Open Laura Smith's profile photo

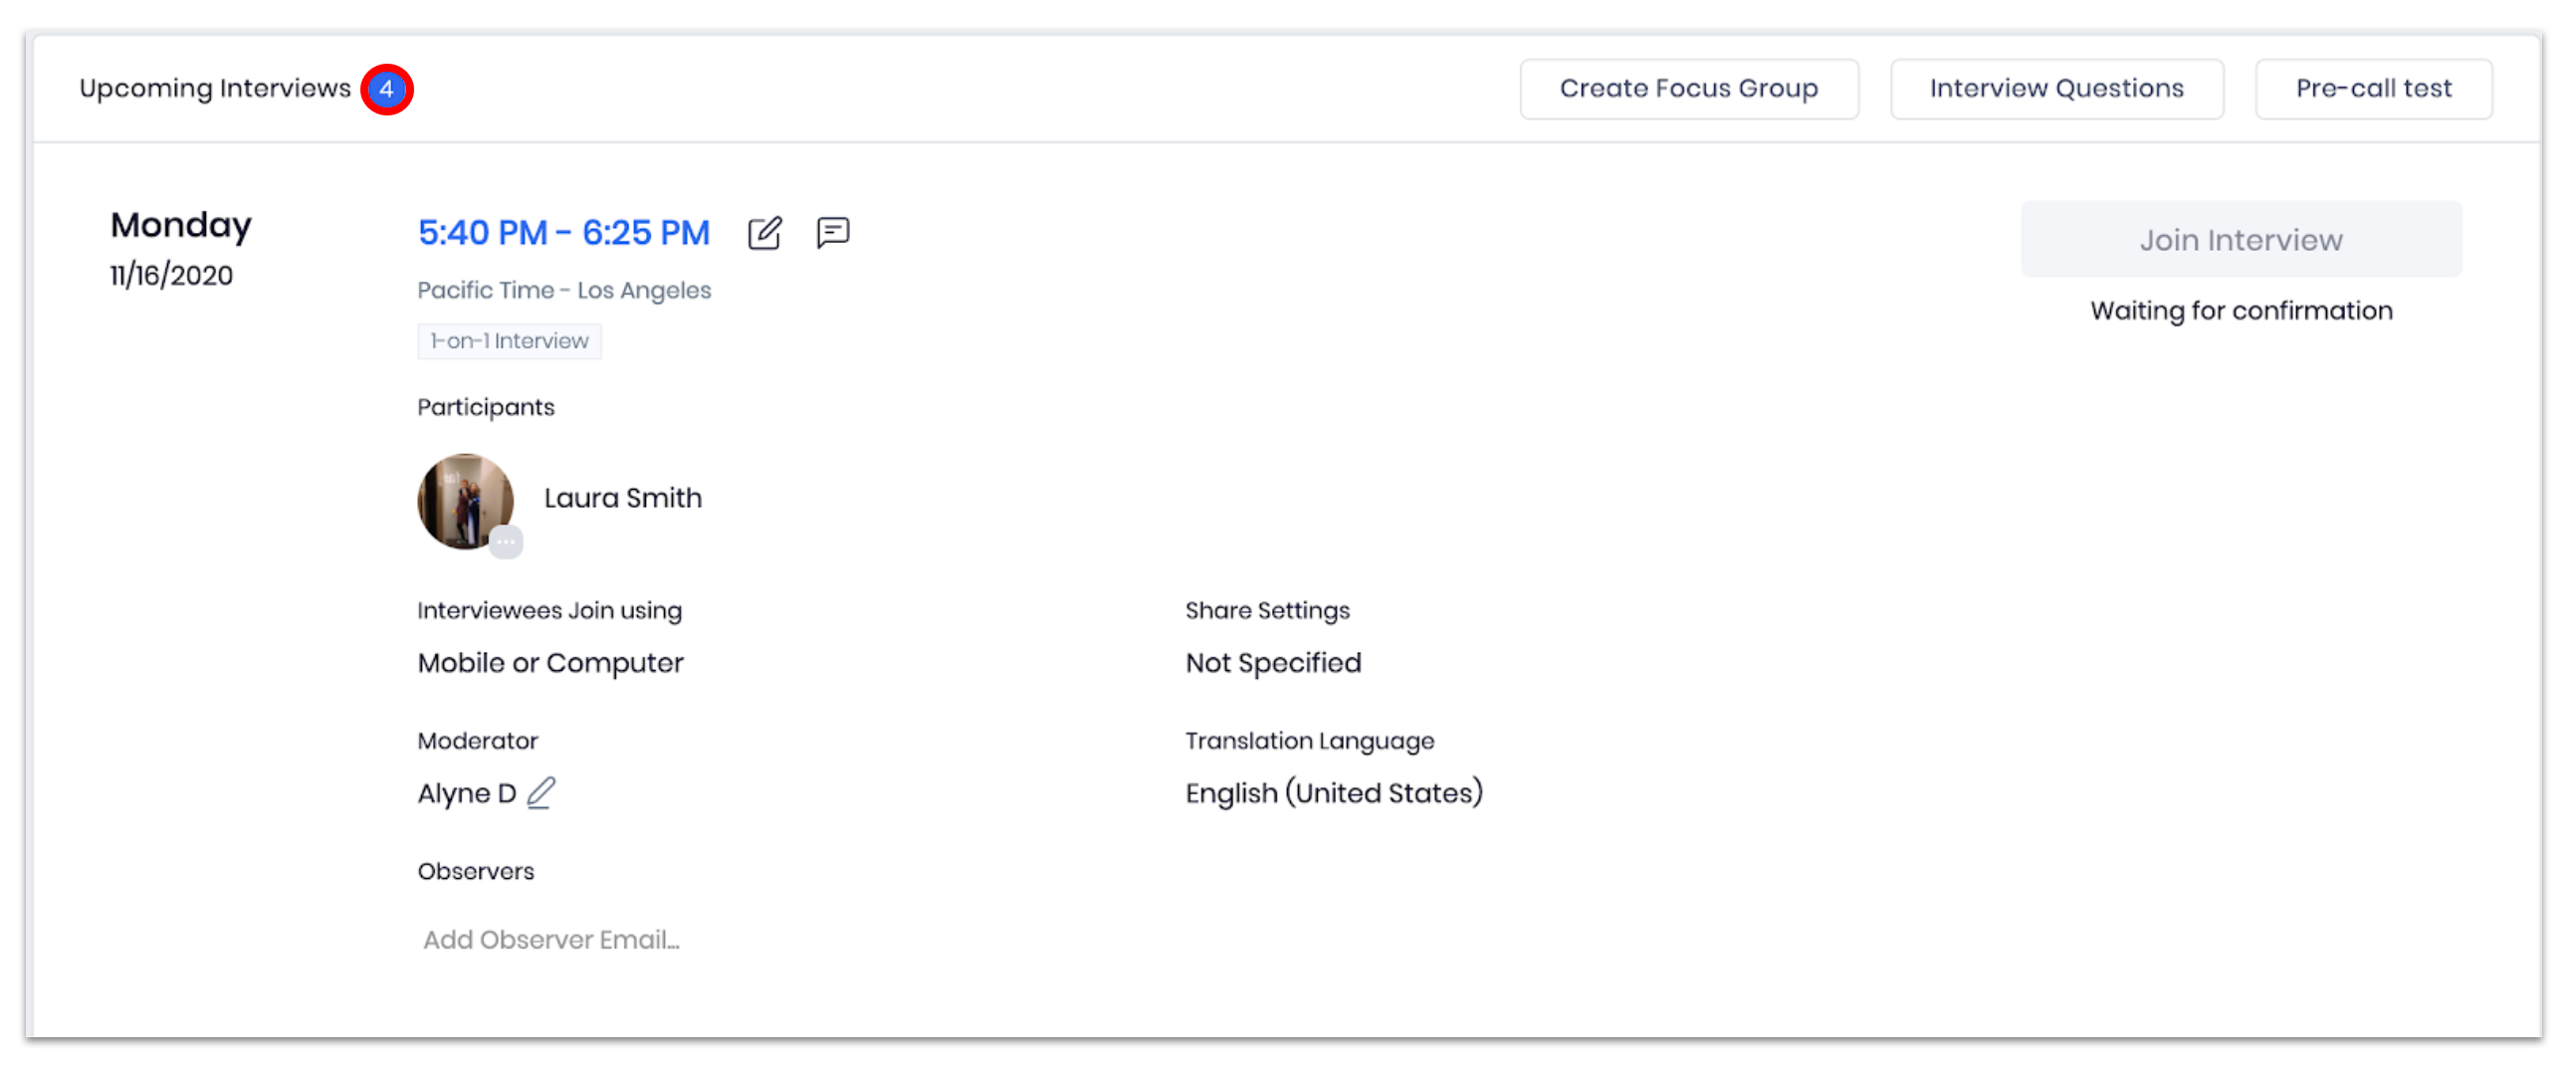coord(465,500)
